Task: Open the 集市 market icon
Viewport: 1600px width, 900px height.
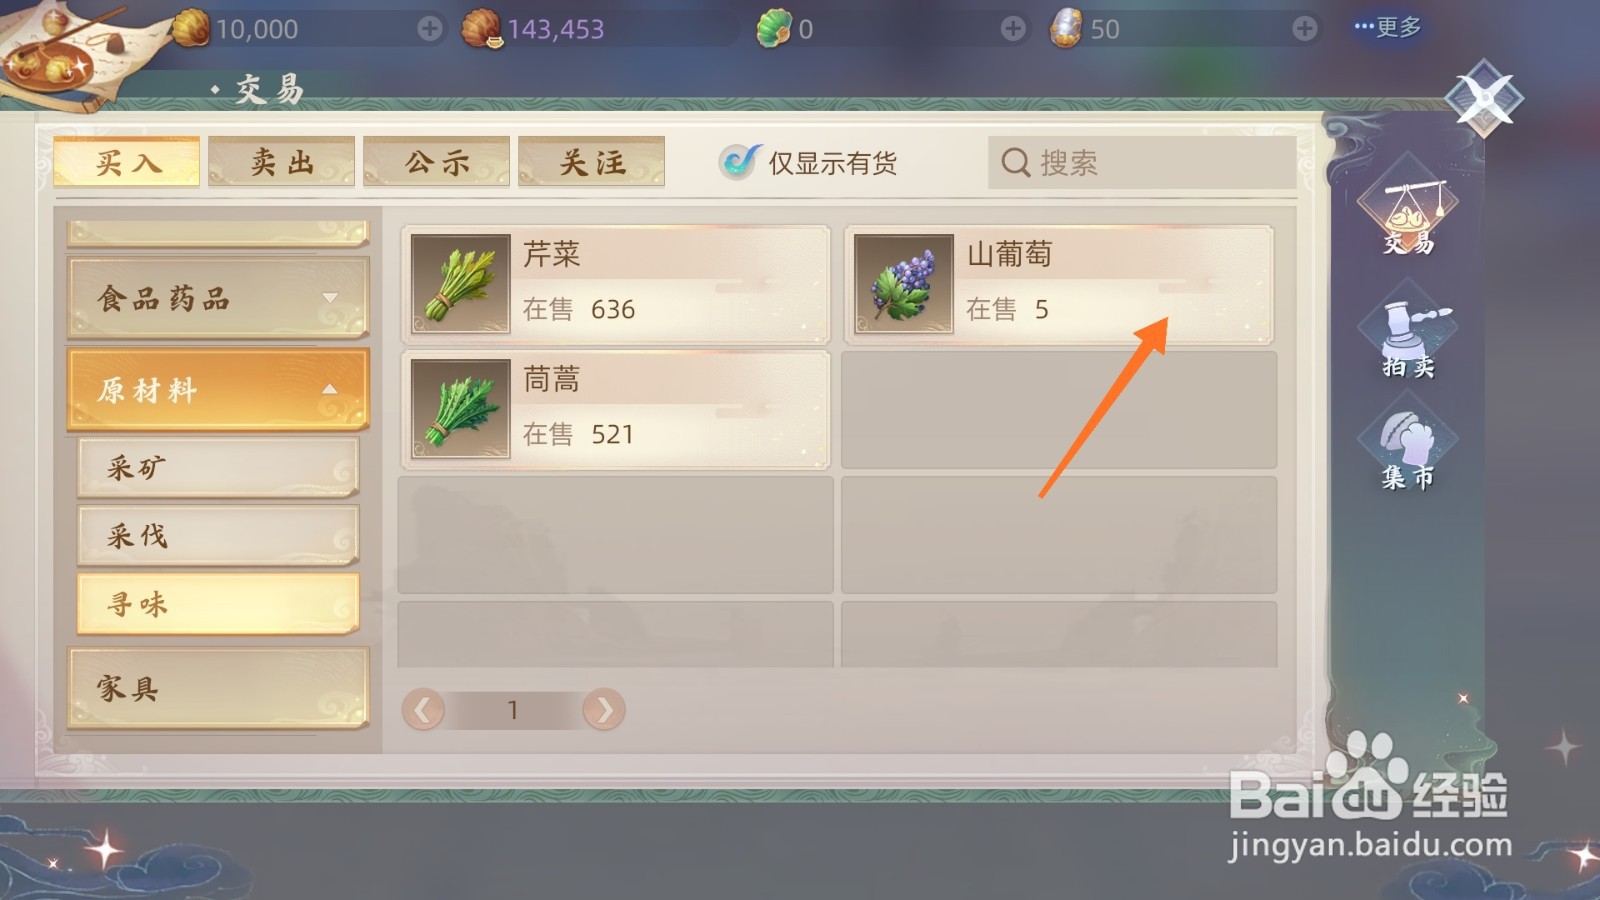Action: coord(1408,451)
